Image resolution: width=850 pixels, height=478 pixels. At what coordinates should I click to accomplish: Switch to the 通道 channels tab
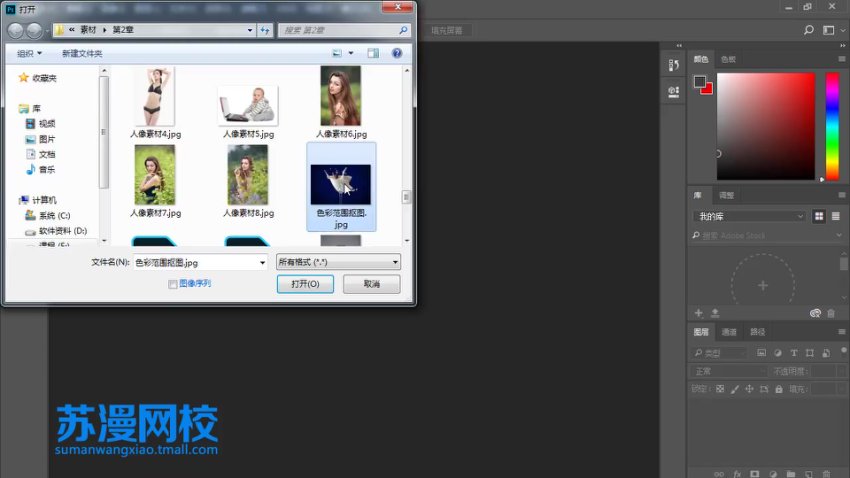point(729,332)
